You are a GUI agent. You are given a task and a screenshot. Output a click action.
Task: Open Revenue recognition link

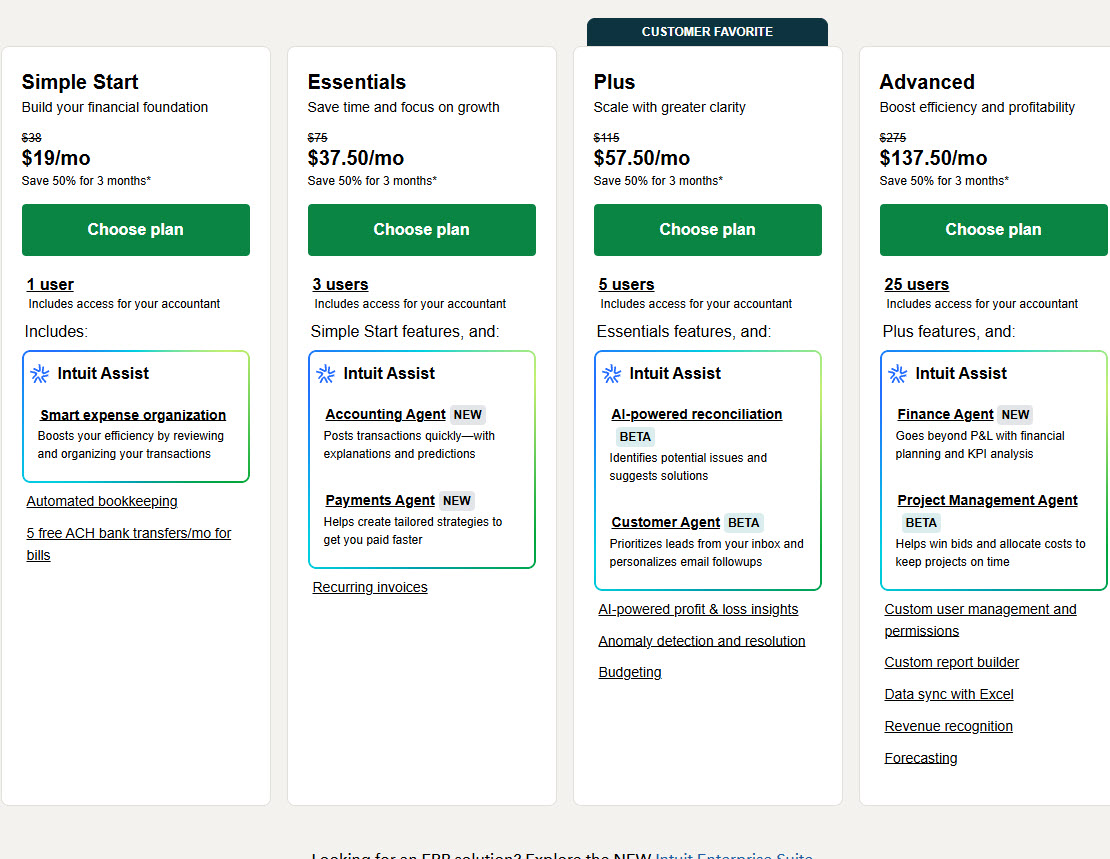coord(949,726)
